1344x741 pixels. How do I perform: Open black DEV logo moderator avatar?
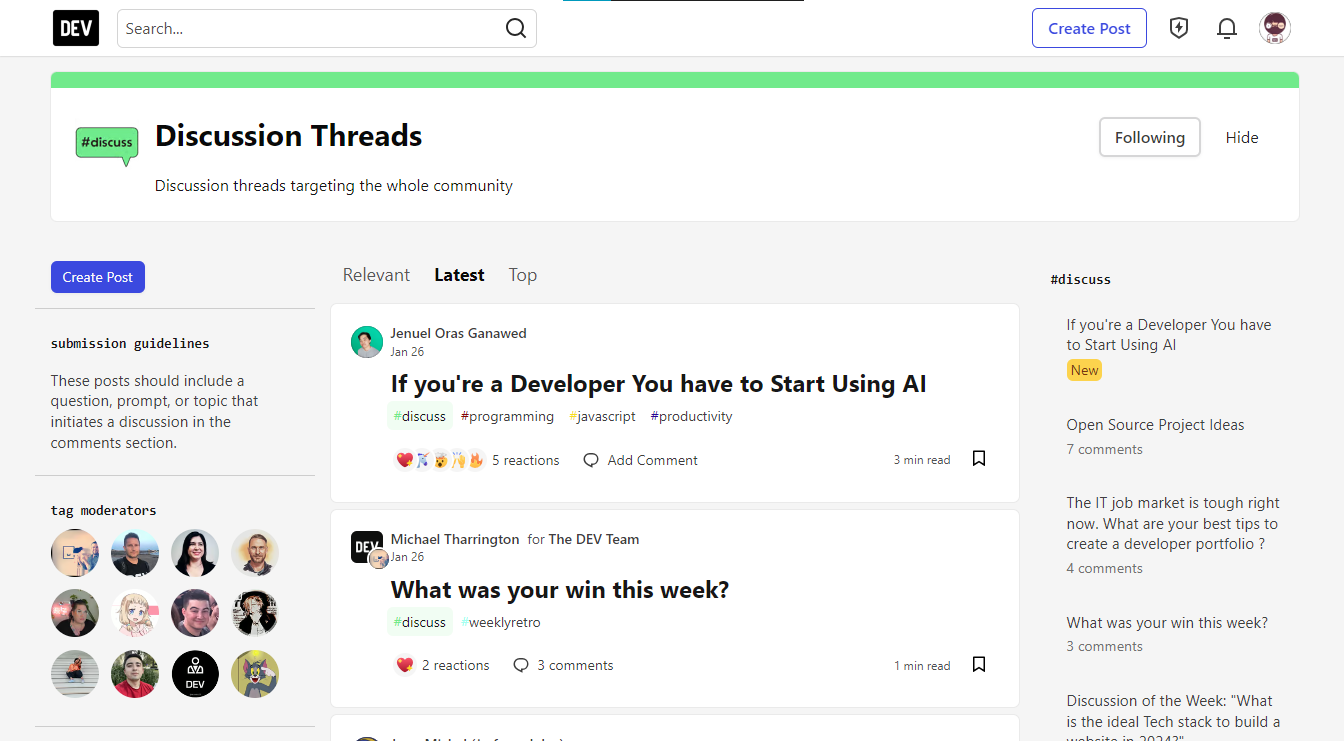[x=195, y=673]
